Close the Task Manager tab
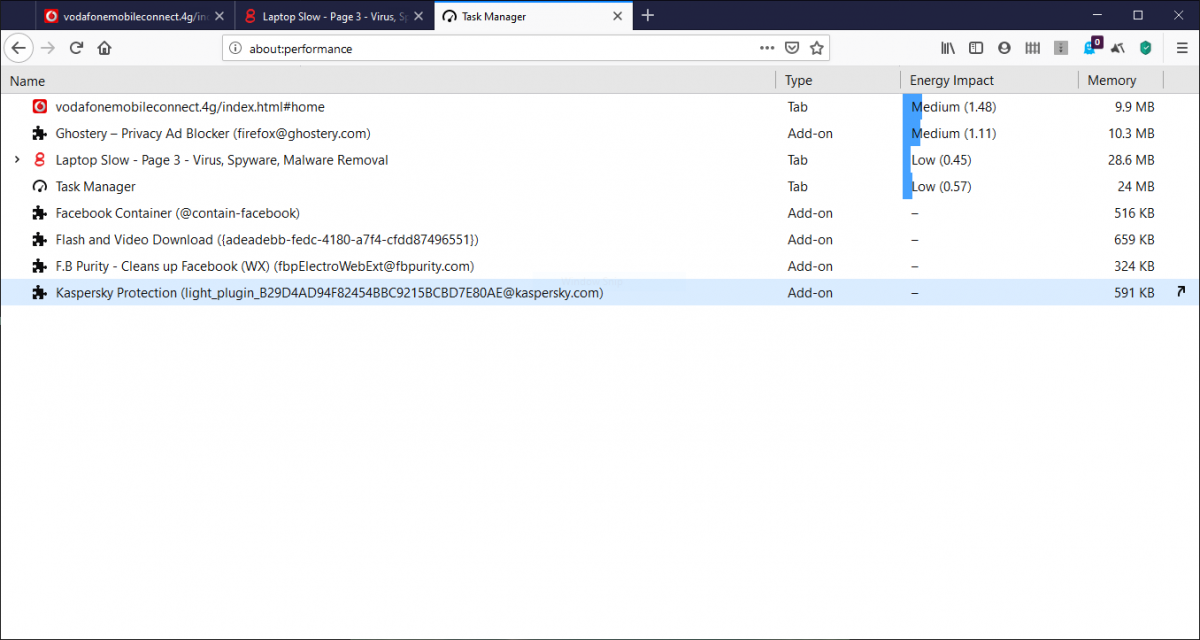Viewport: 1200px width, 640px height. point(618,16)
